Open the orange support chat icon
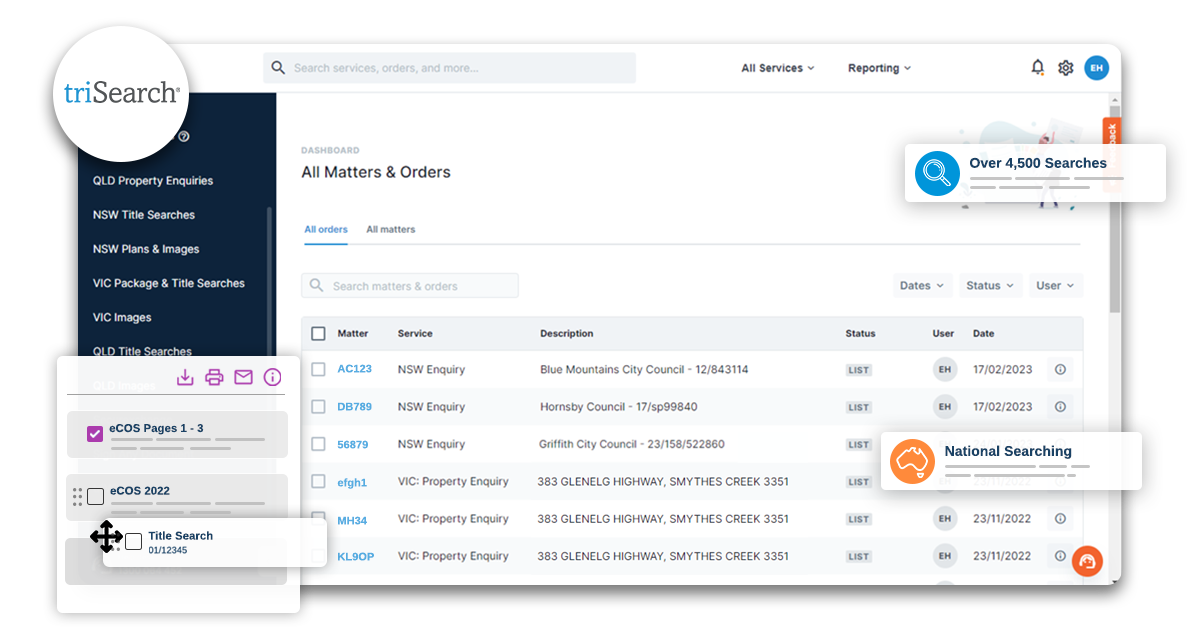The image size is (1200, 628). 1087,561
